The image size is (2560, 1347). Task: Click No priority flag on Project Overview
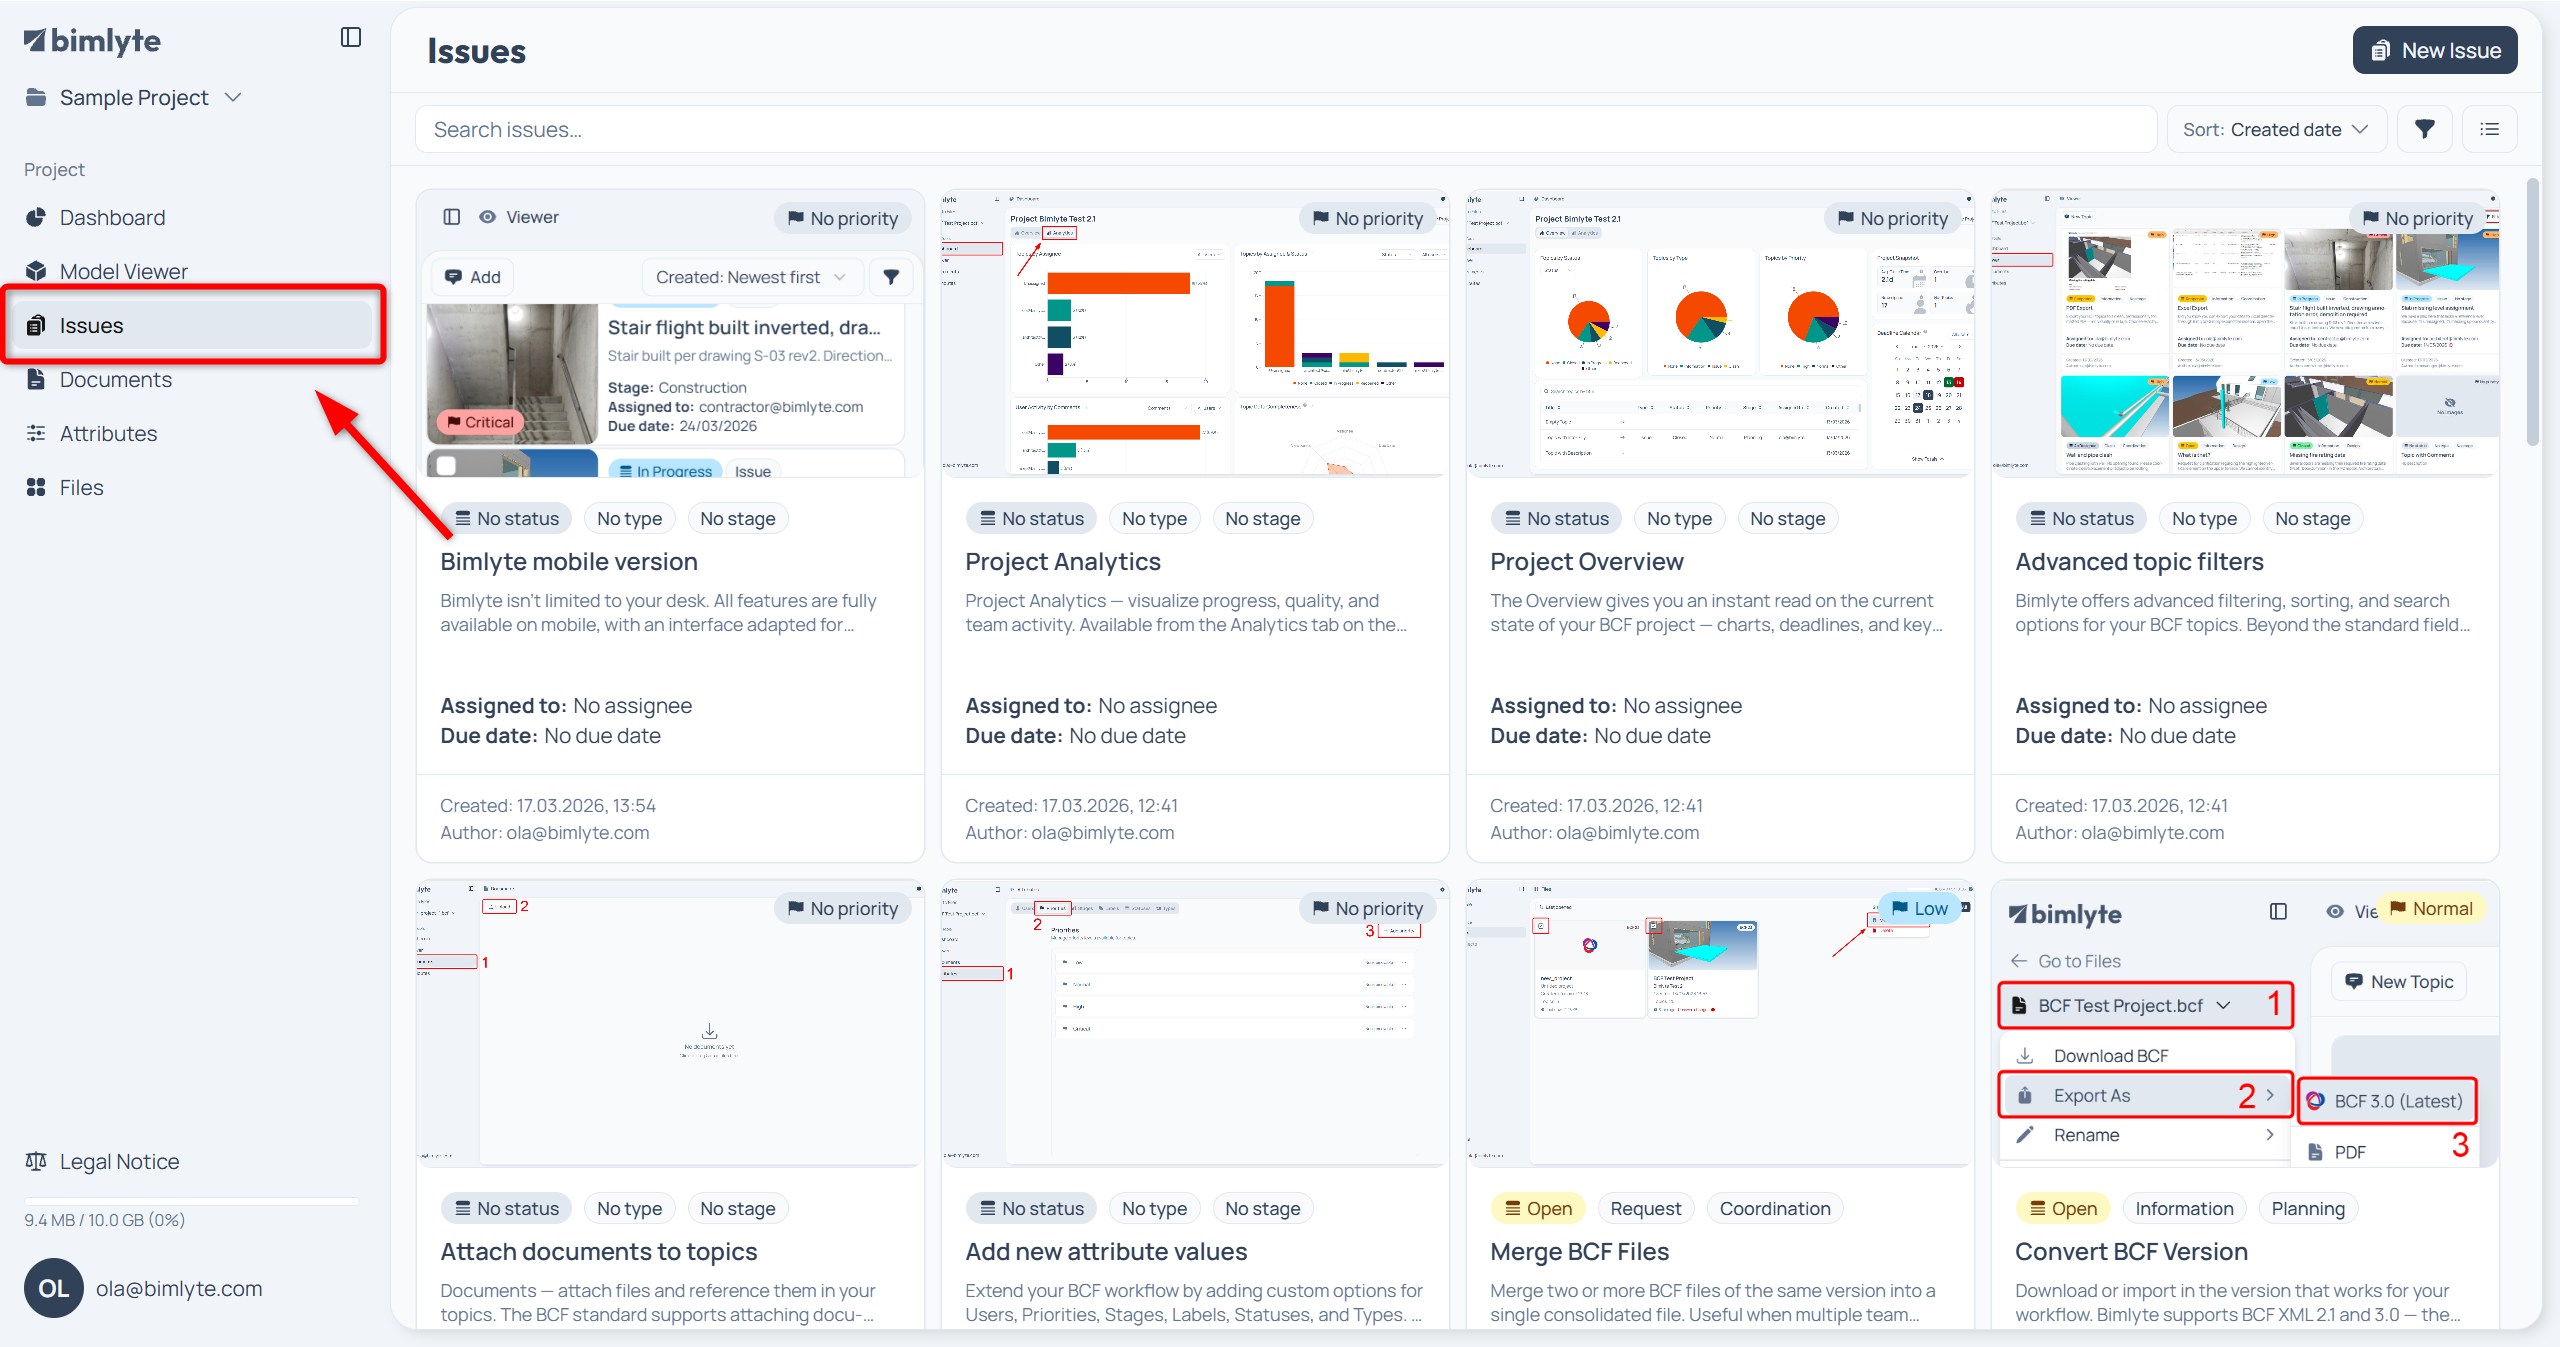1893,219
